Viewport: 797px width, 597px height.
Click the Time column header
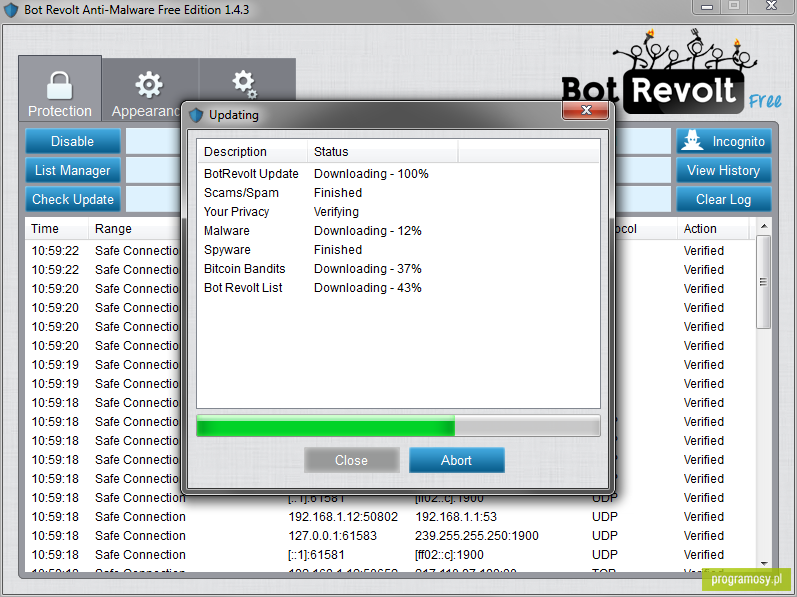[x=56, y=229]
